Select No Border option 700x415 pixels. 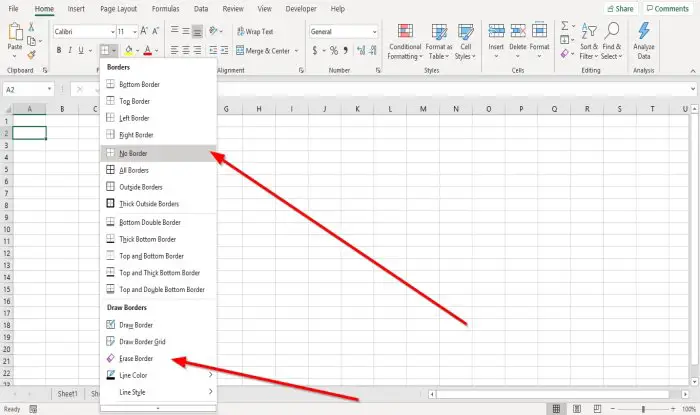(x=158, y=153)
